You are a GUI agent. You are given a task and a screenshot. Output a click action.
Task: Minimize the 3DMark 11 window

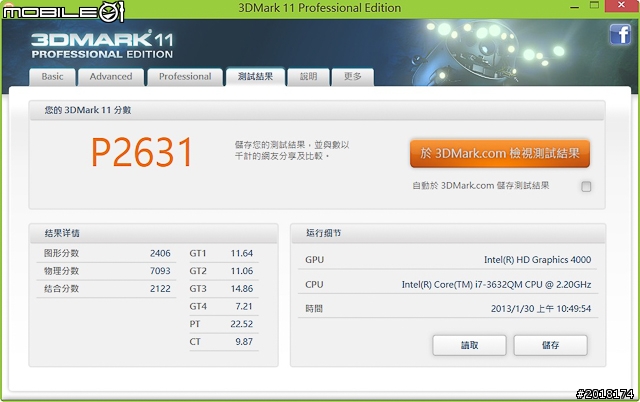click(x=574, y=7)
